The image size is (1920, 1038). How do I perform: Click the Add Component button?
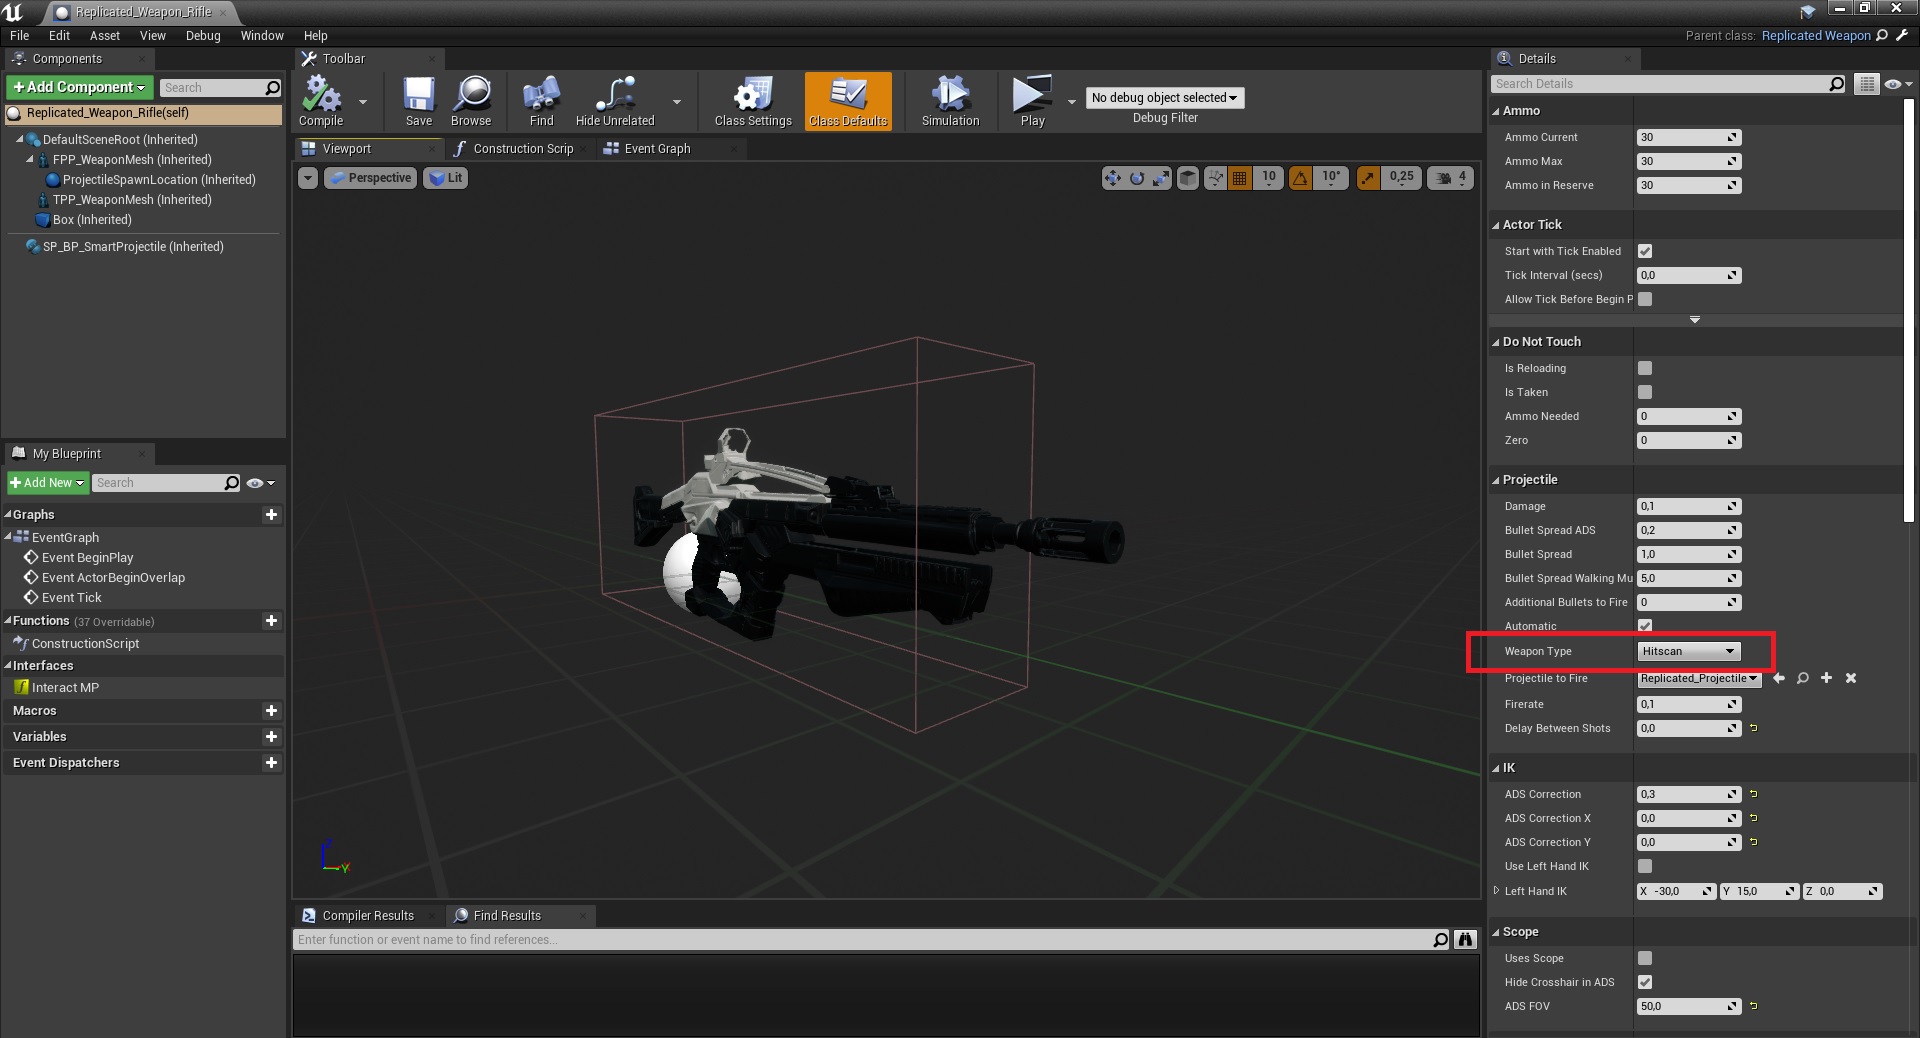[x=80, y=88]
